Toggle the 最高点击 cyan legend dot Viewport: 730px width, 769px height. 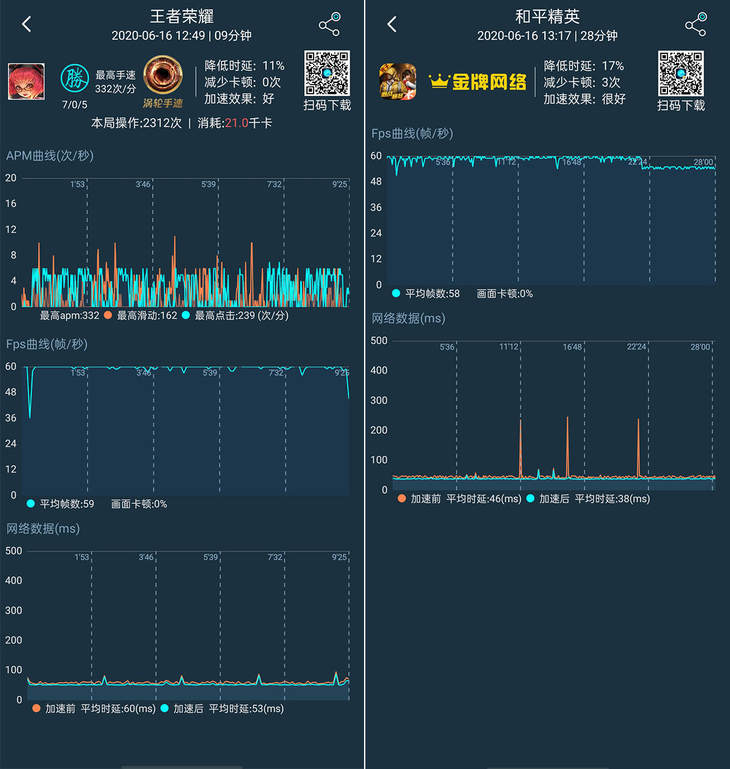(x=186, y=315)
